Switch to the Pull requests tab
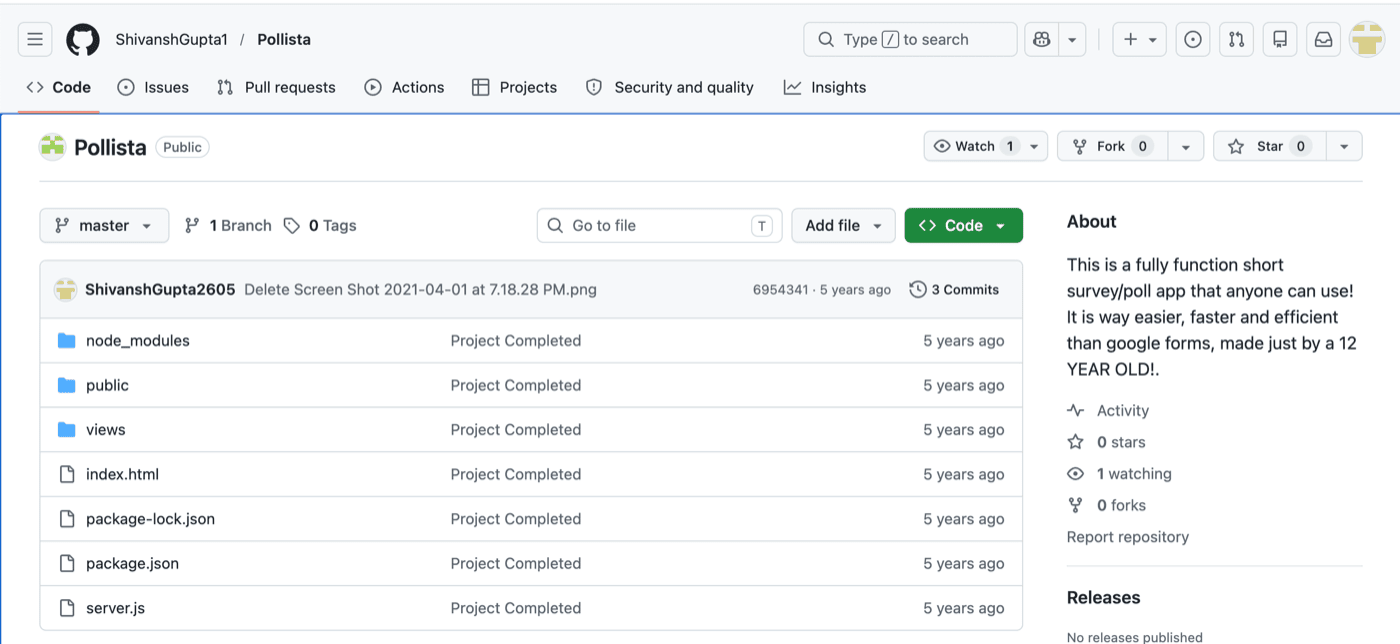The image size is (1400, 644). coord(276,87)
